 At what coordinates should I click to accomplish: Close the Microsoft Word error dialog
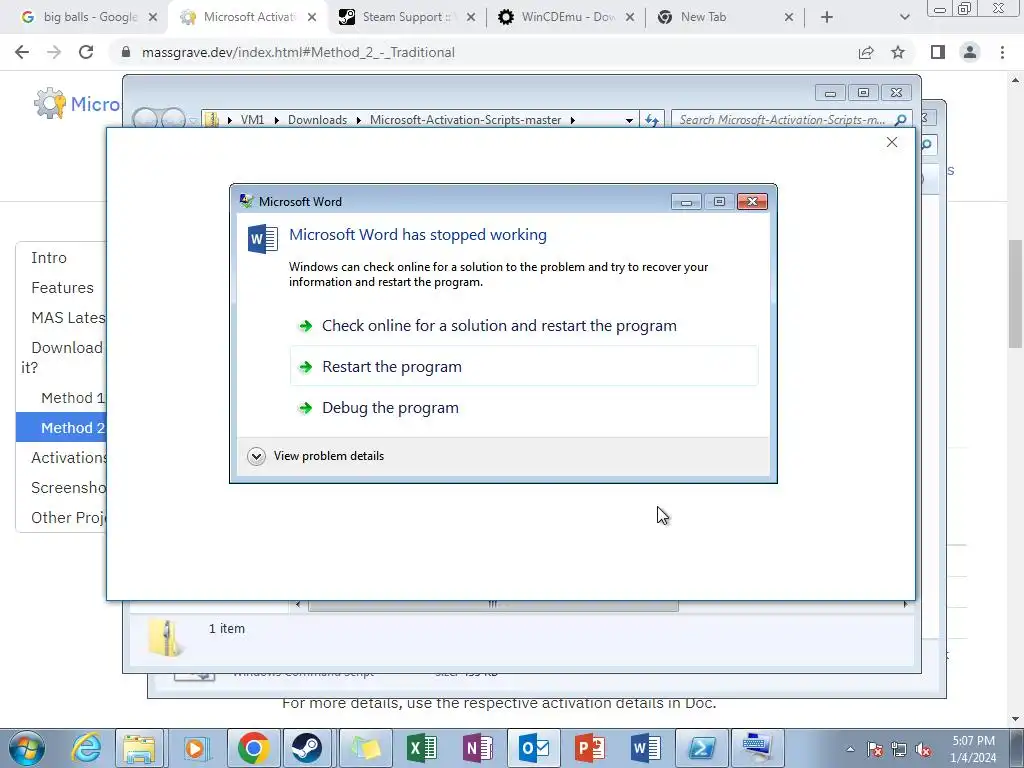(x=752, y=202)
